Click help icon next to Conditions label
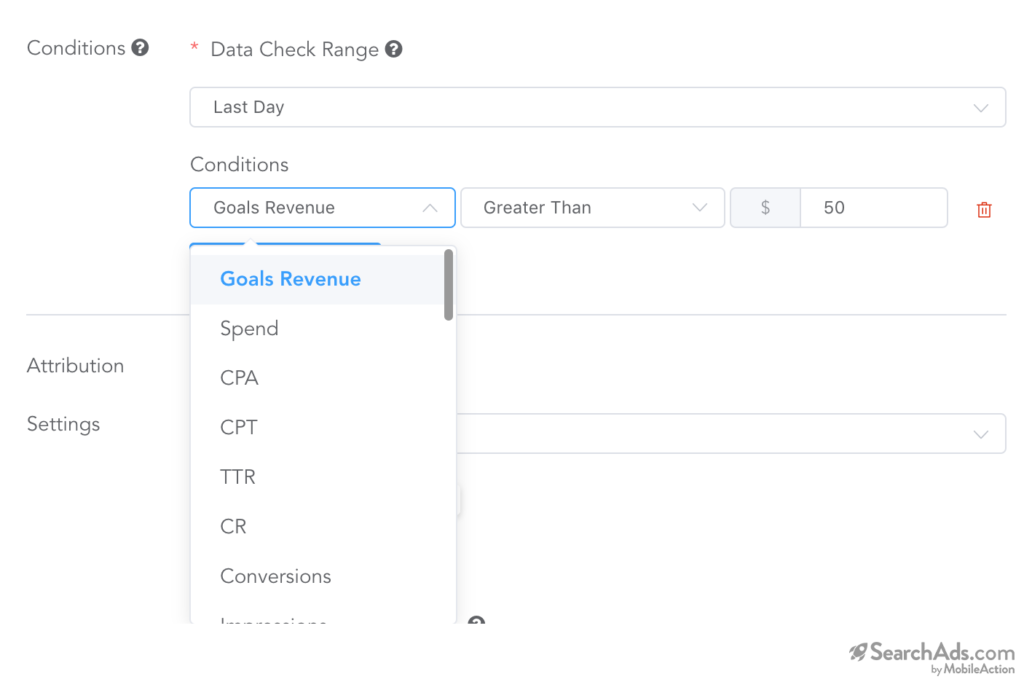1024x698 pixels. pos(141,48)
